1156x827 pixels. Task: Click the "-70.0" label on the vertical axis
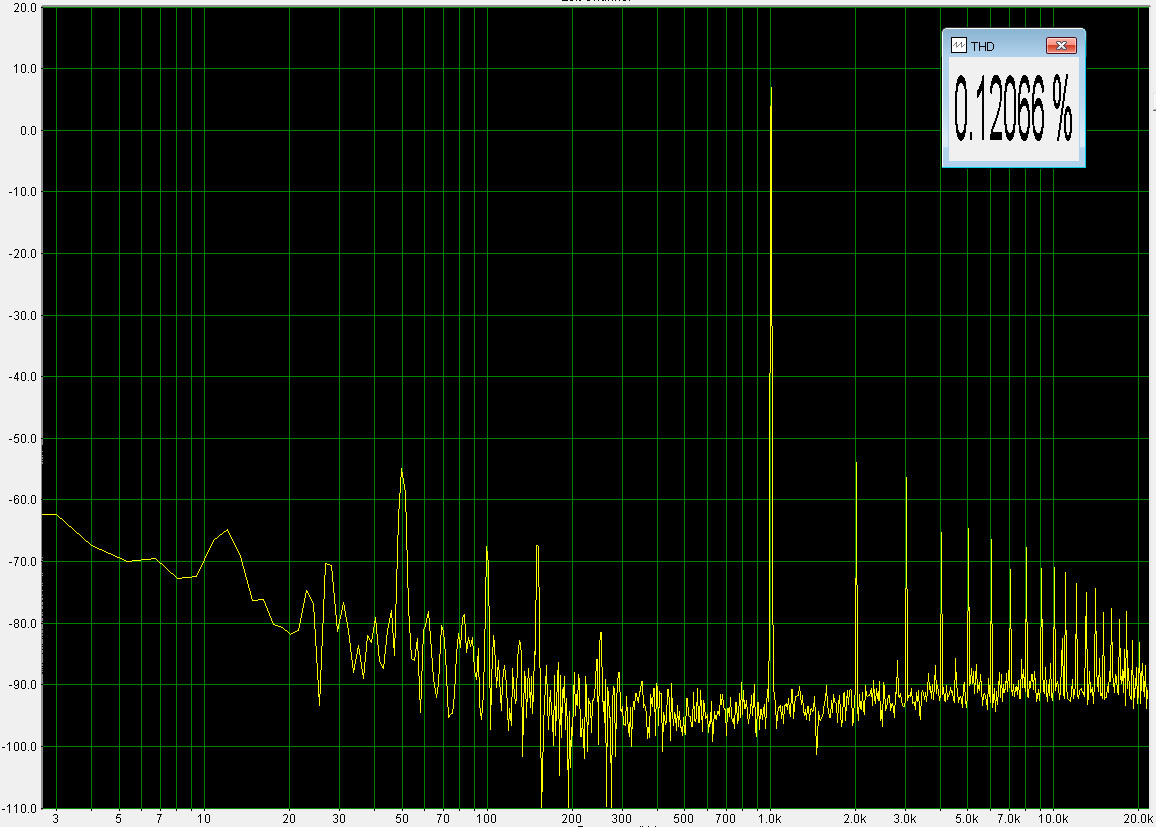tap(23, 562)
